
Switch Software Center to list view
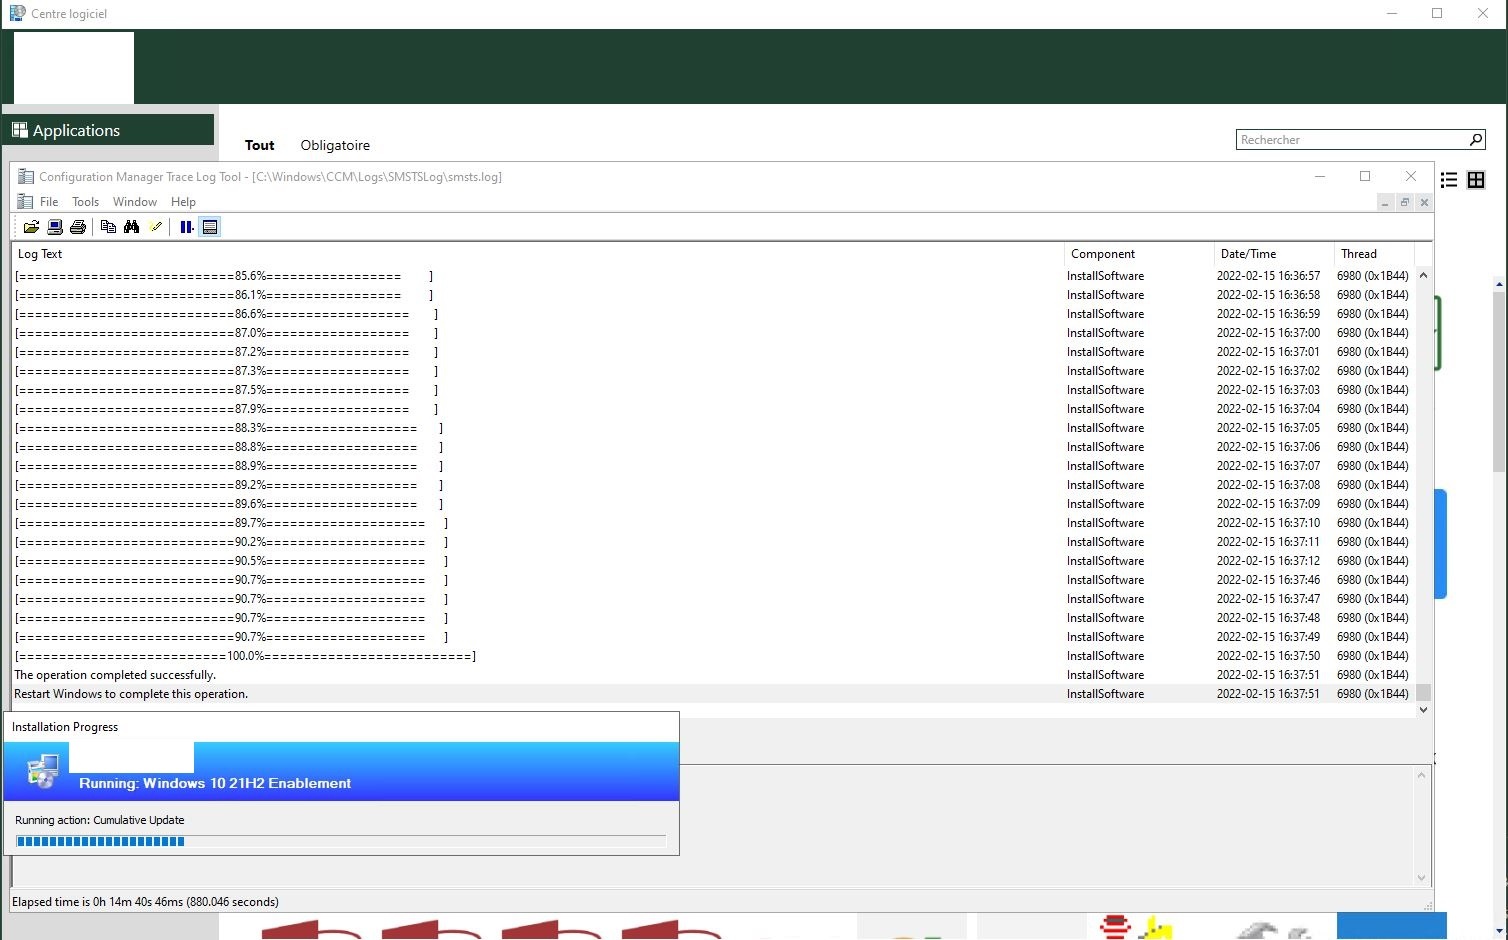click(x=1449, y=180)
